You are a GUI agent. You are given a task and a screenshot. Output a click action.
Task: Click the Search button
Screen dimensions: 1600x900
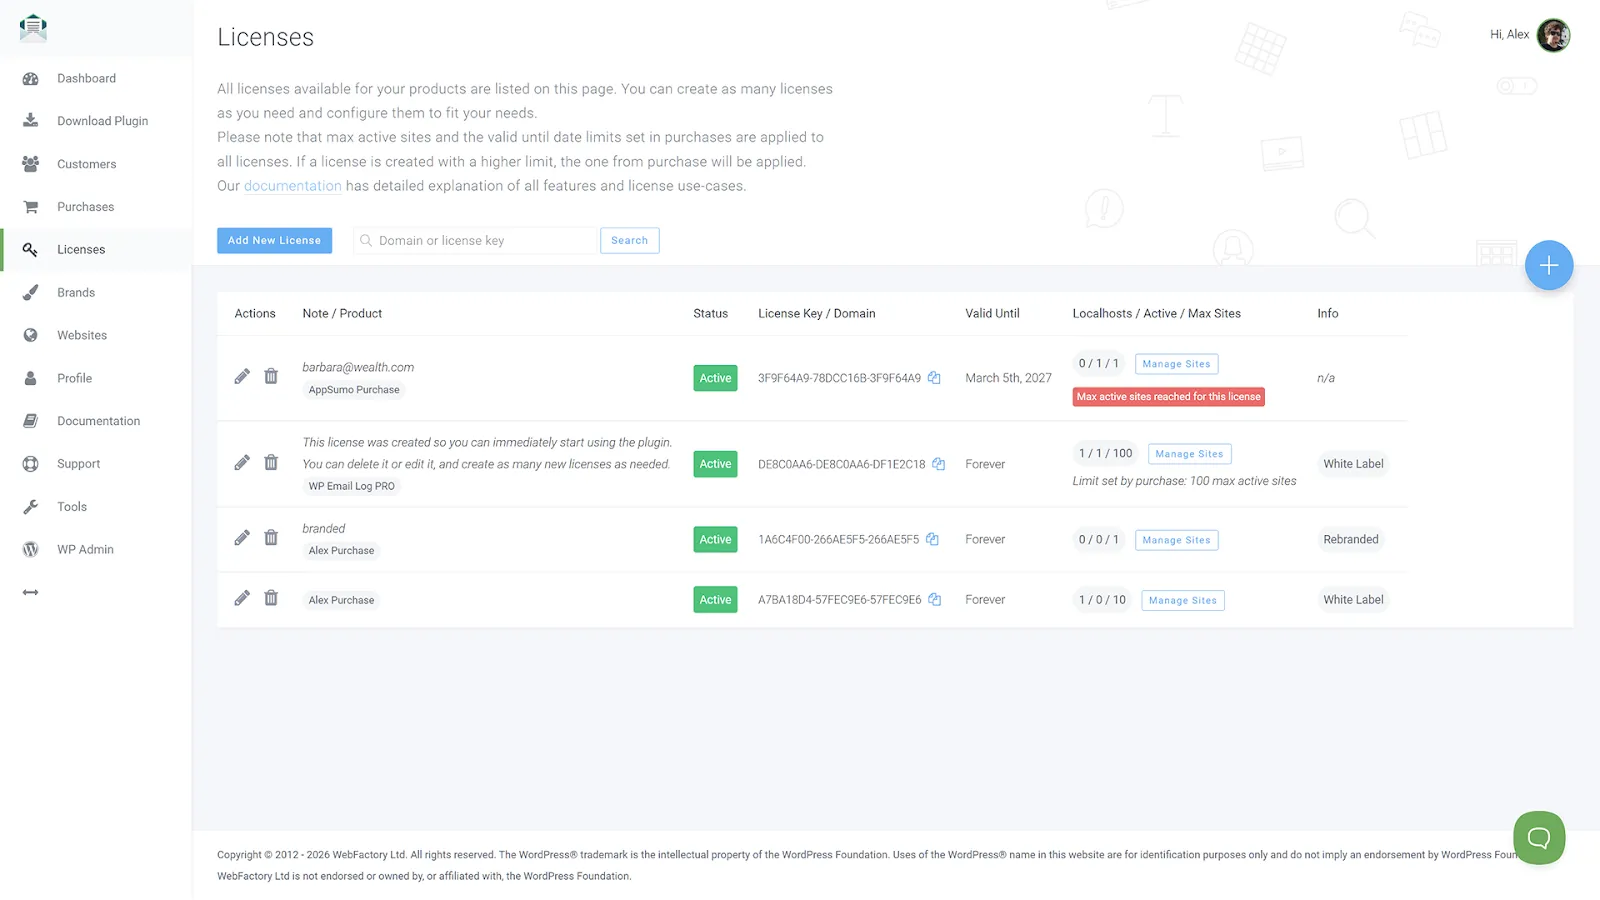point(629,241)
